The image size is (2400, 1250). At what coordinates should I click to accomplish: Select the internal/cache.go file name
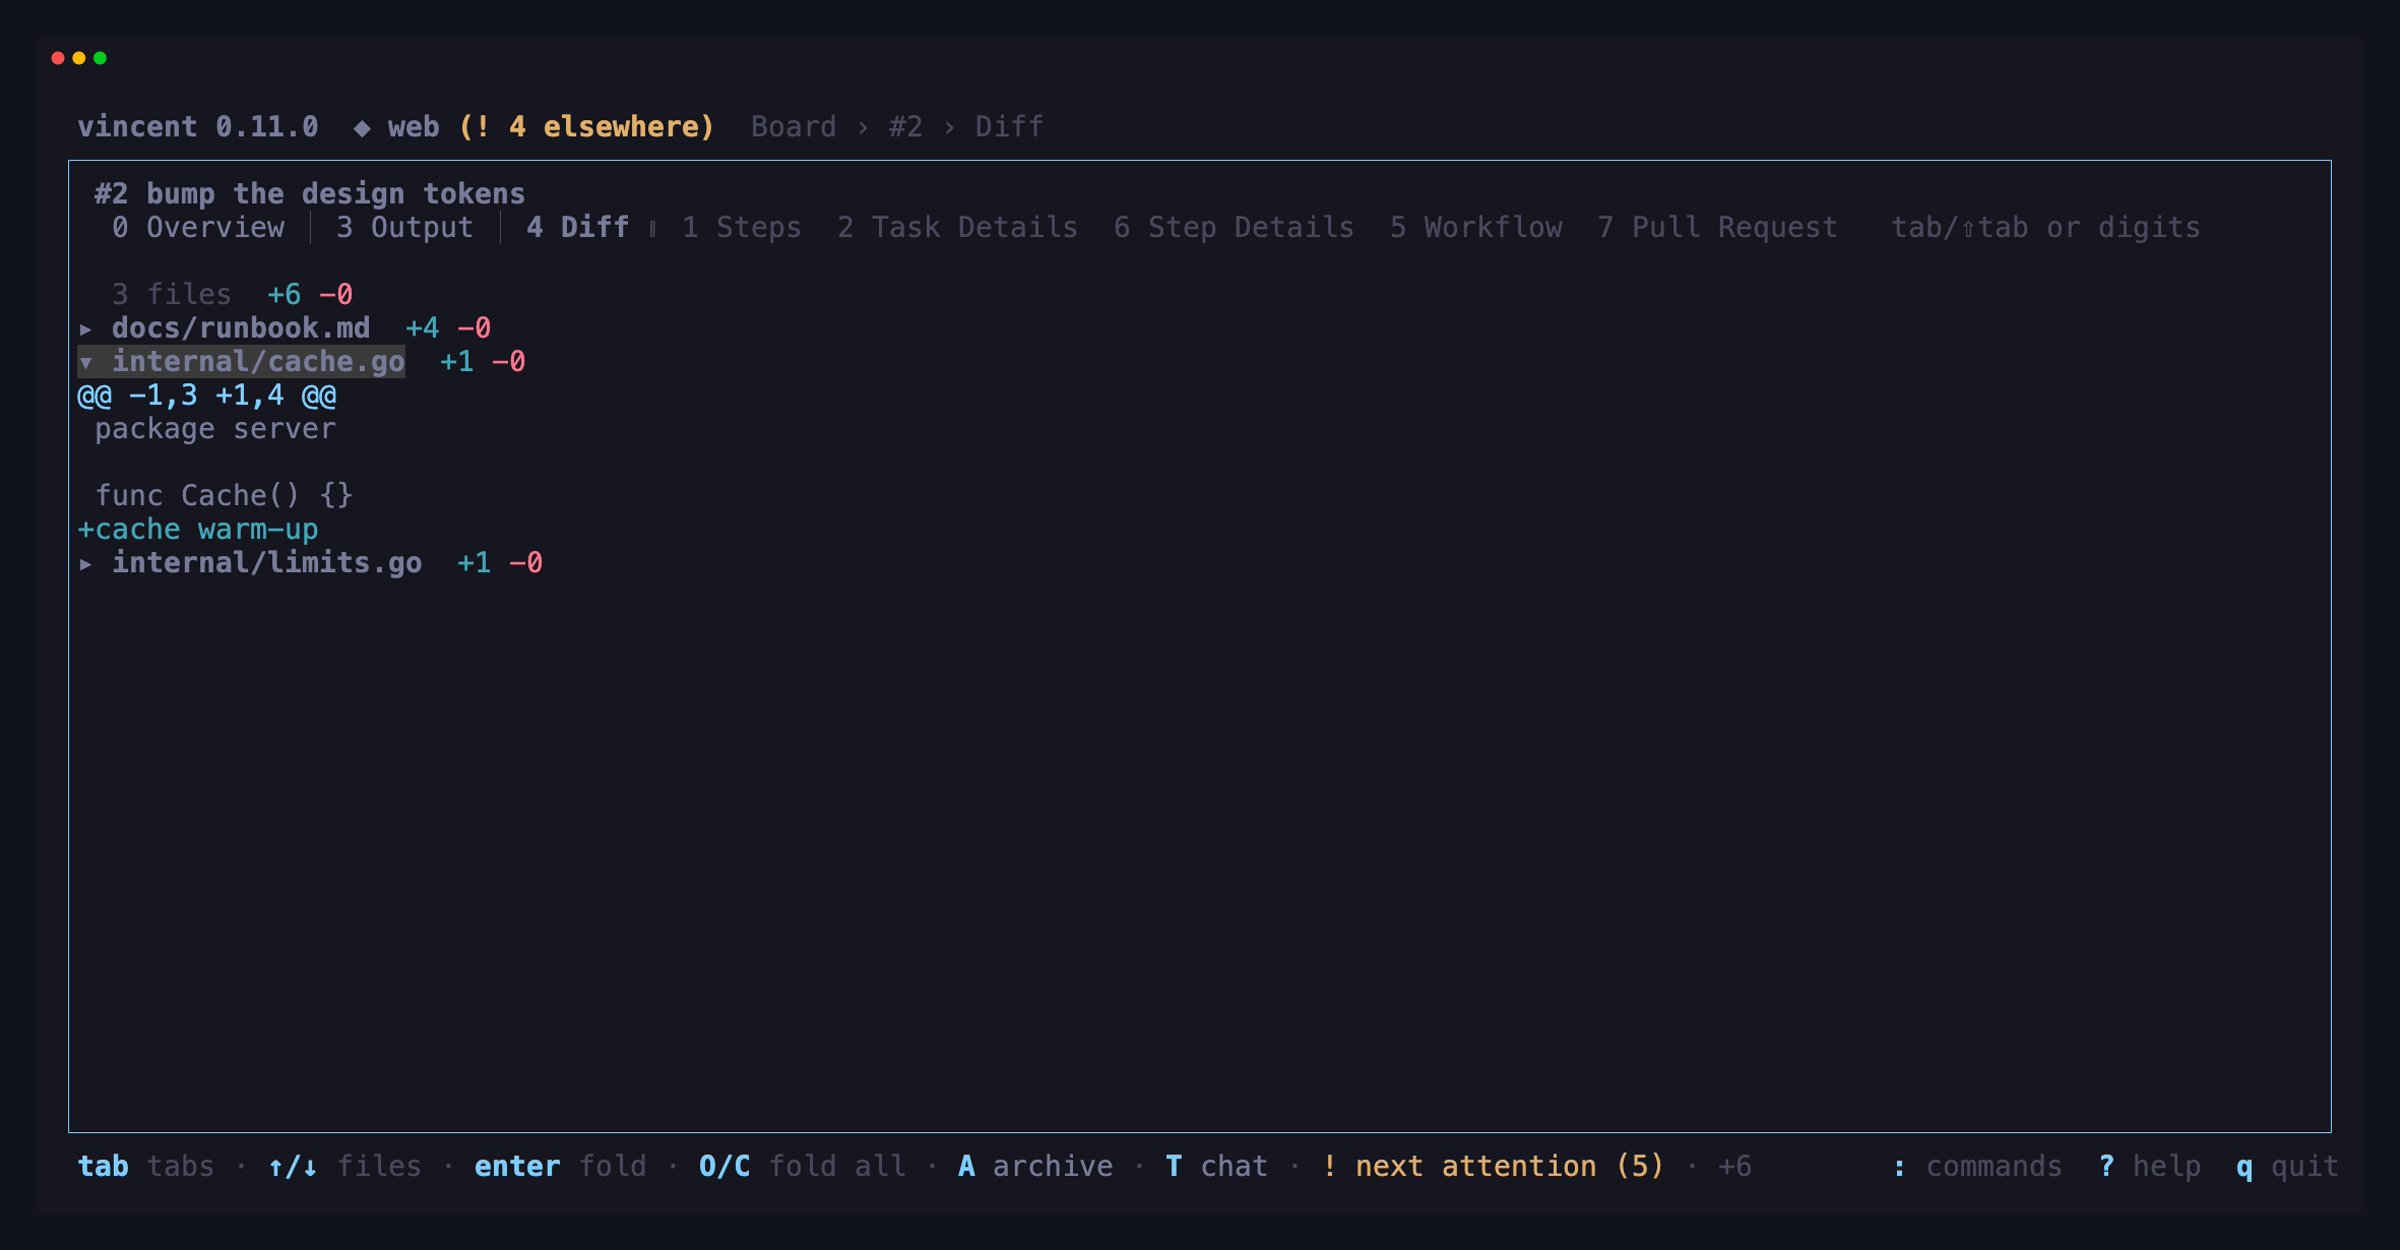coord(258,362)
